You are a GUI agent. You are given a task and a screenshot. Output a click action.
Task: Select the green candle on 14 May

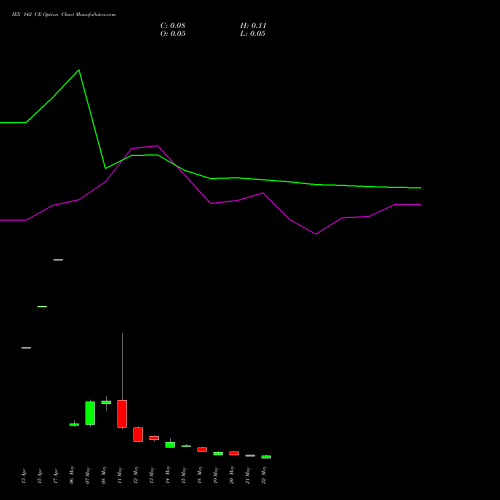pos(170,445)
